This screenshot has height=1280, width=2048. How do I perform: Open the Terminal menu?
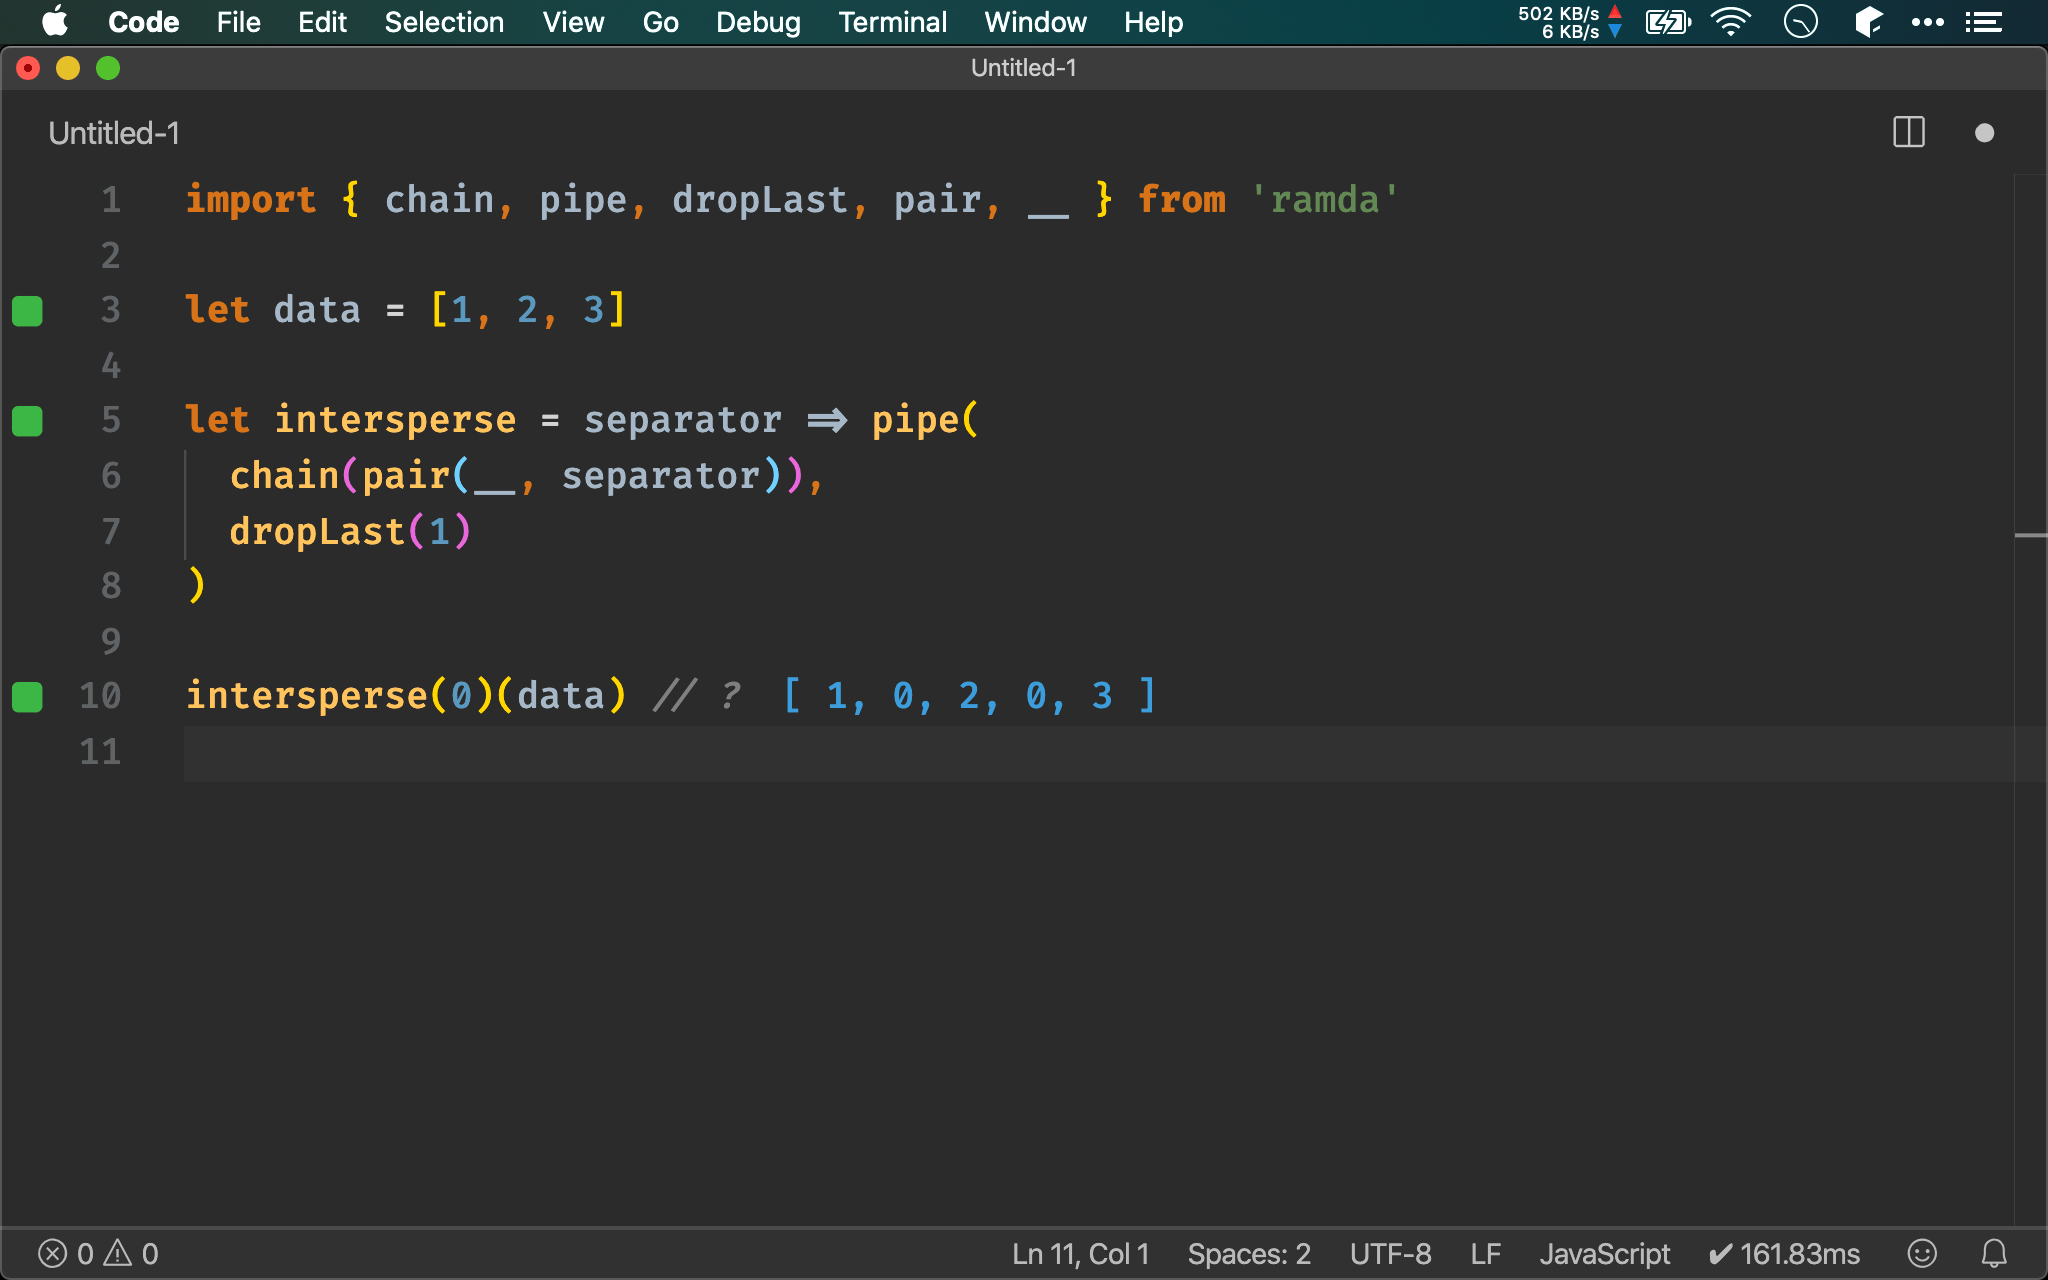[892, 21]
